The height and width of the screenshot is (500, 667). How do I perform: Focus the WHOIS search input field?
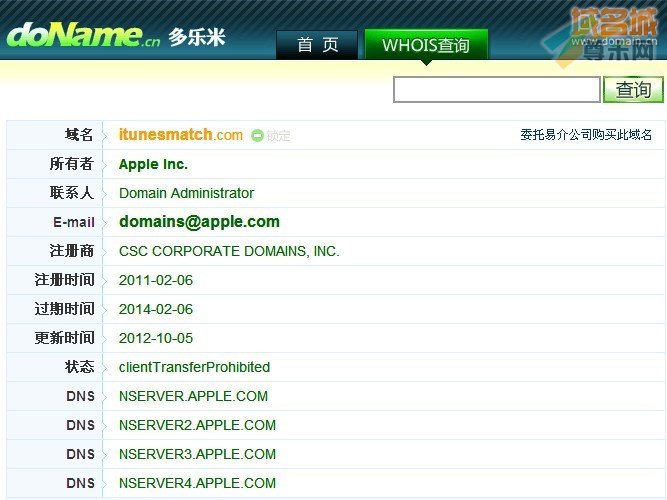497,89
